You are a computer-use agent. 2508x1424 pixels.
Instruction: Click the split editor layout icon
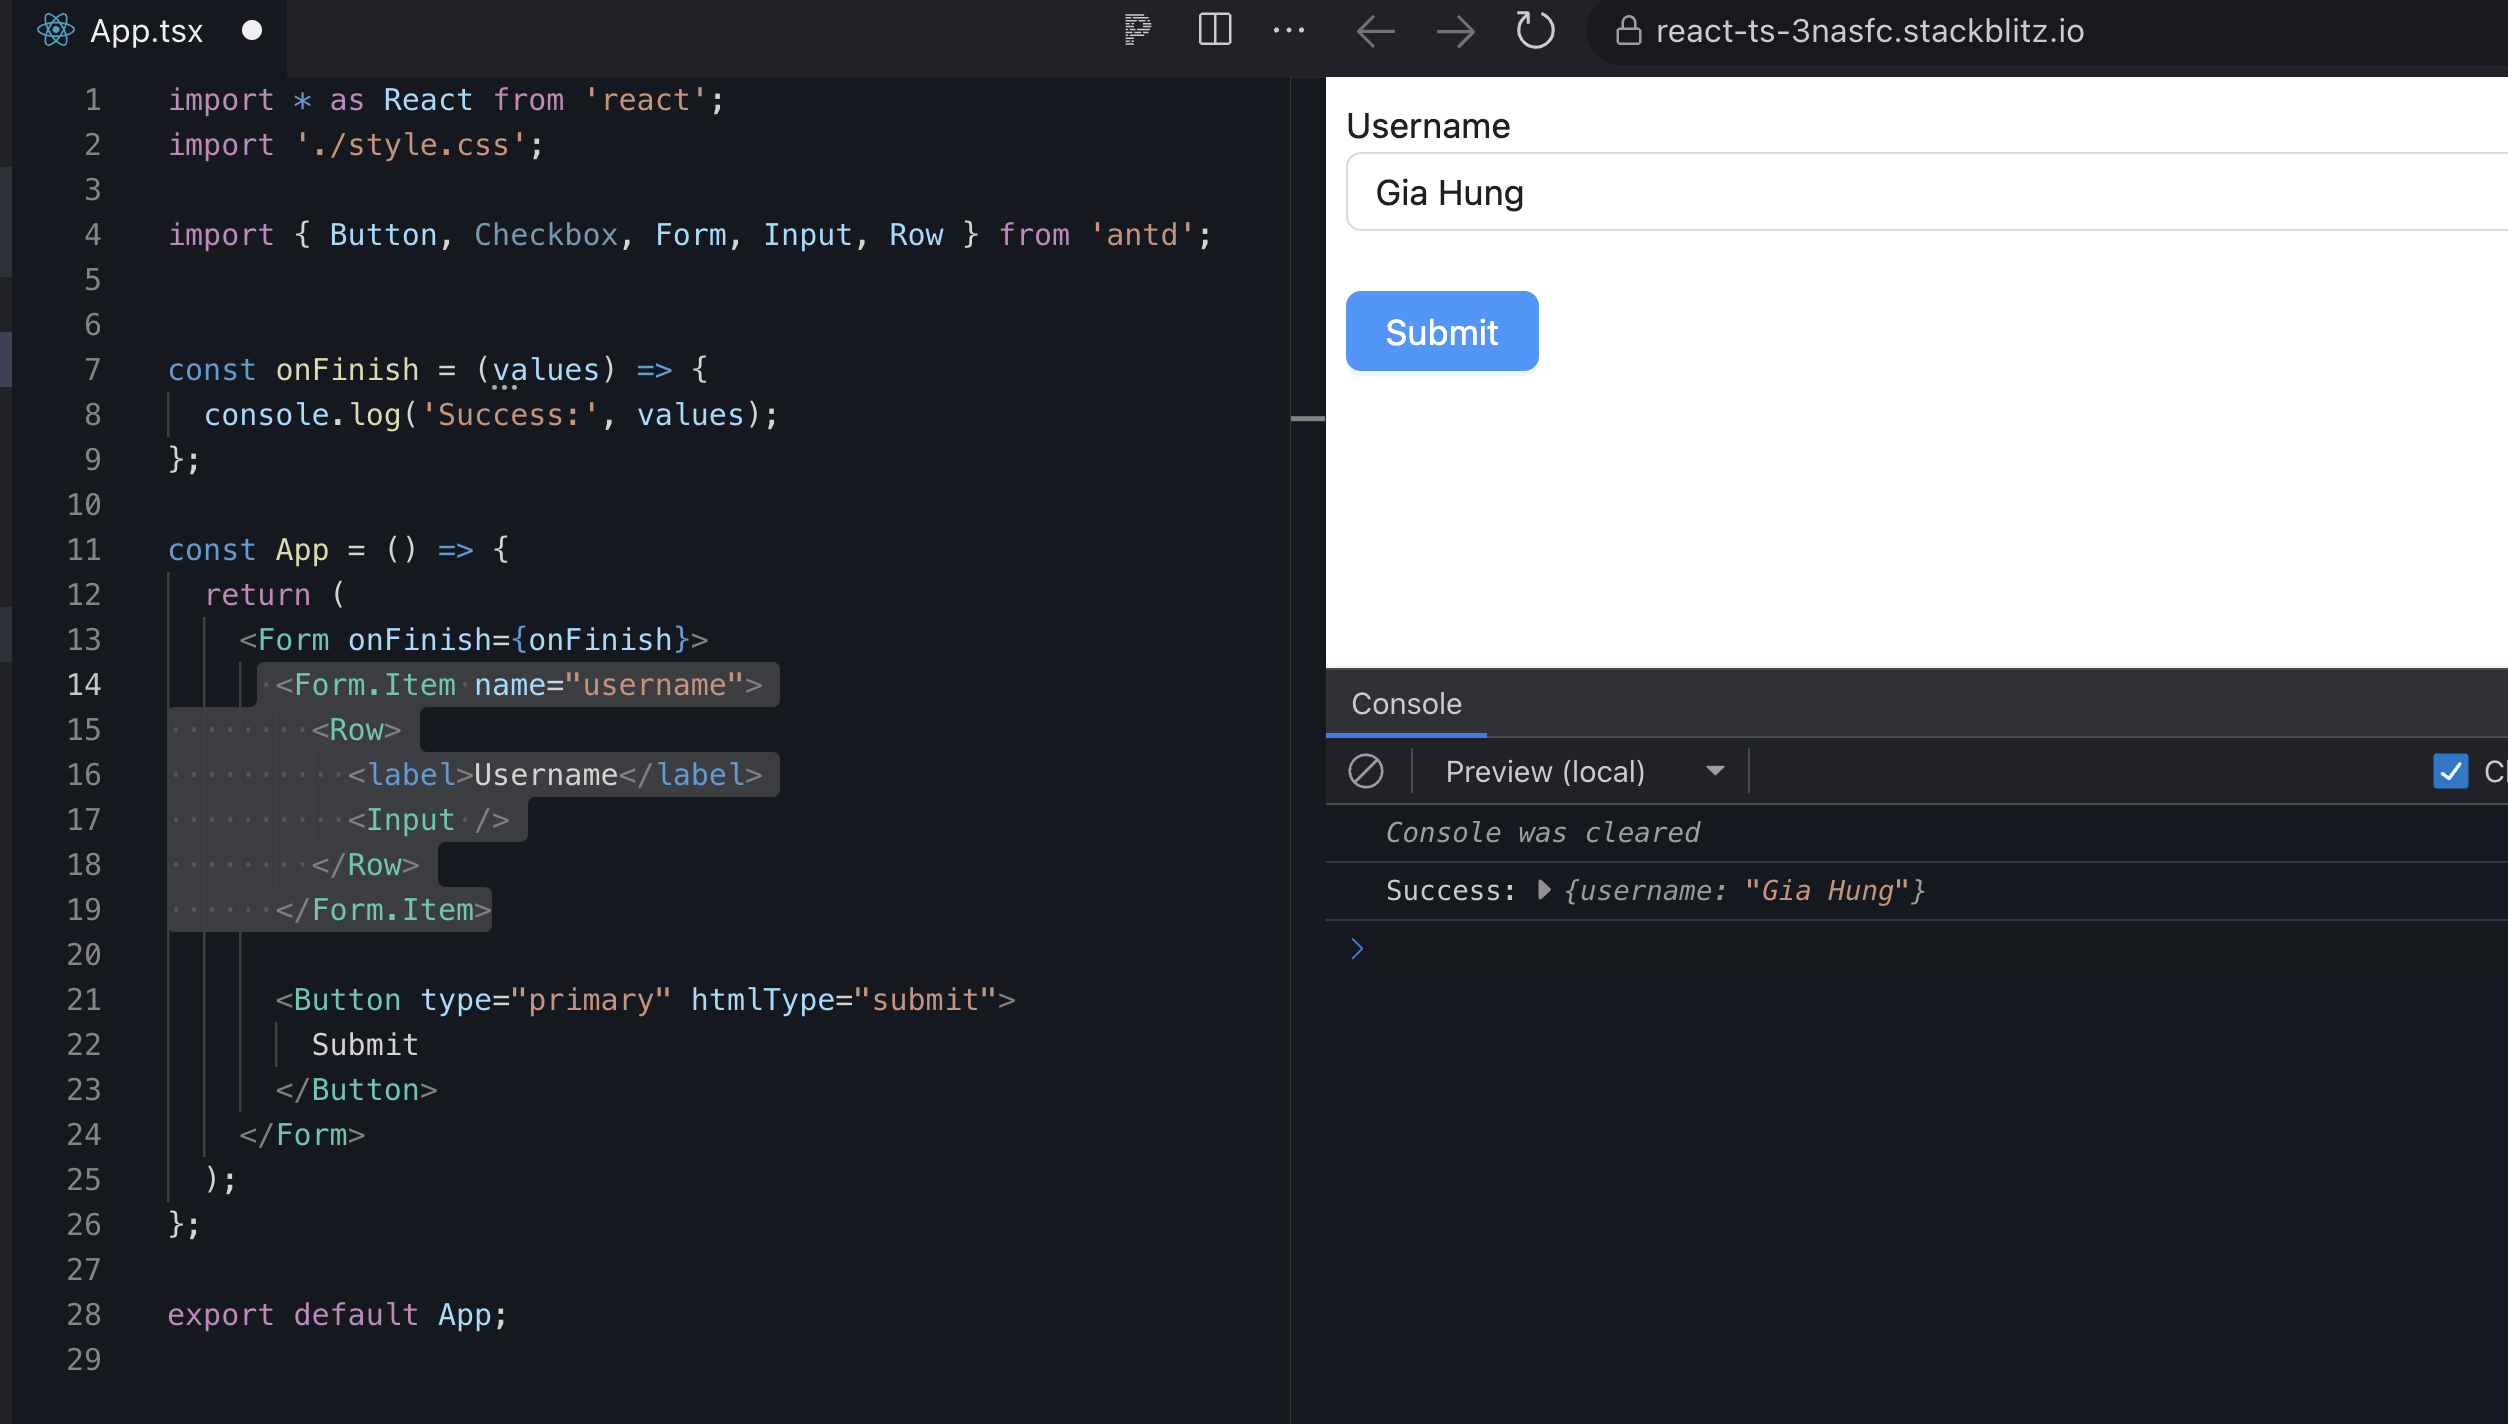pyautogui.click(x=1216, y=29)
